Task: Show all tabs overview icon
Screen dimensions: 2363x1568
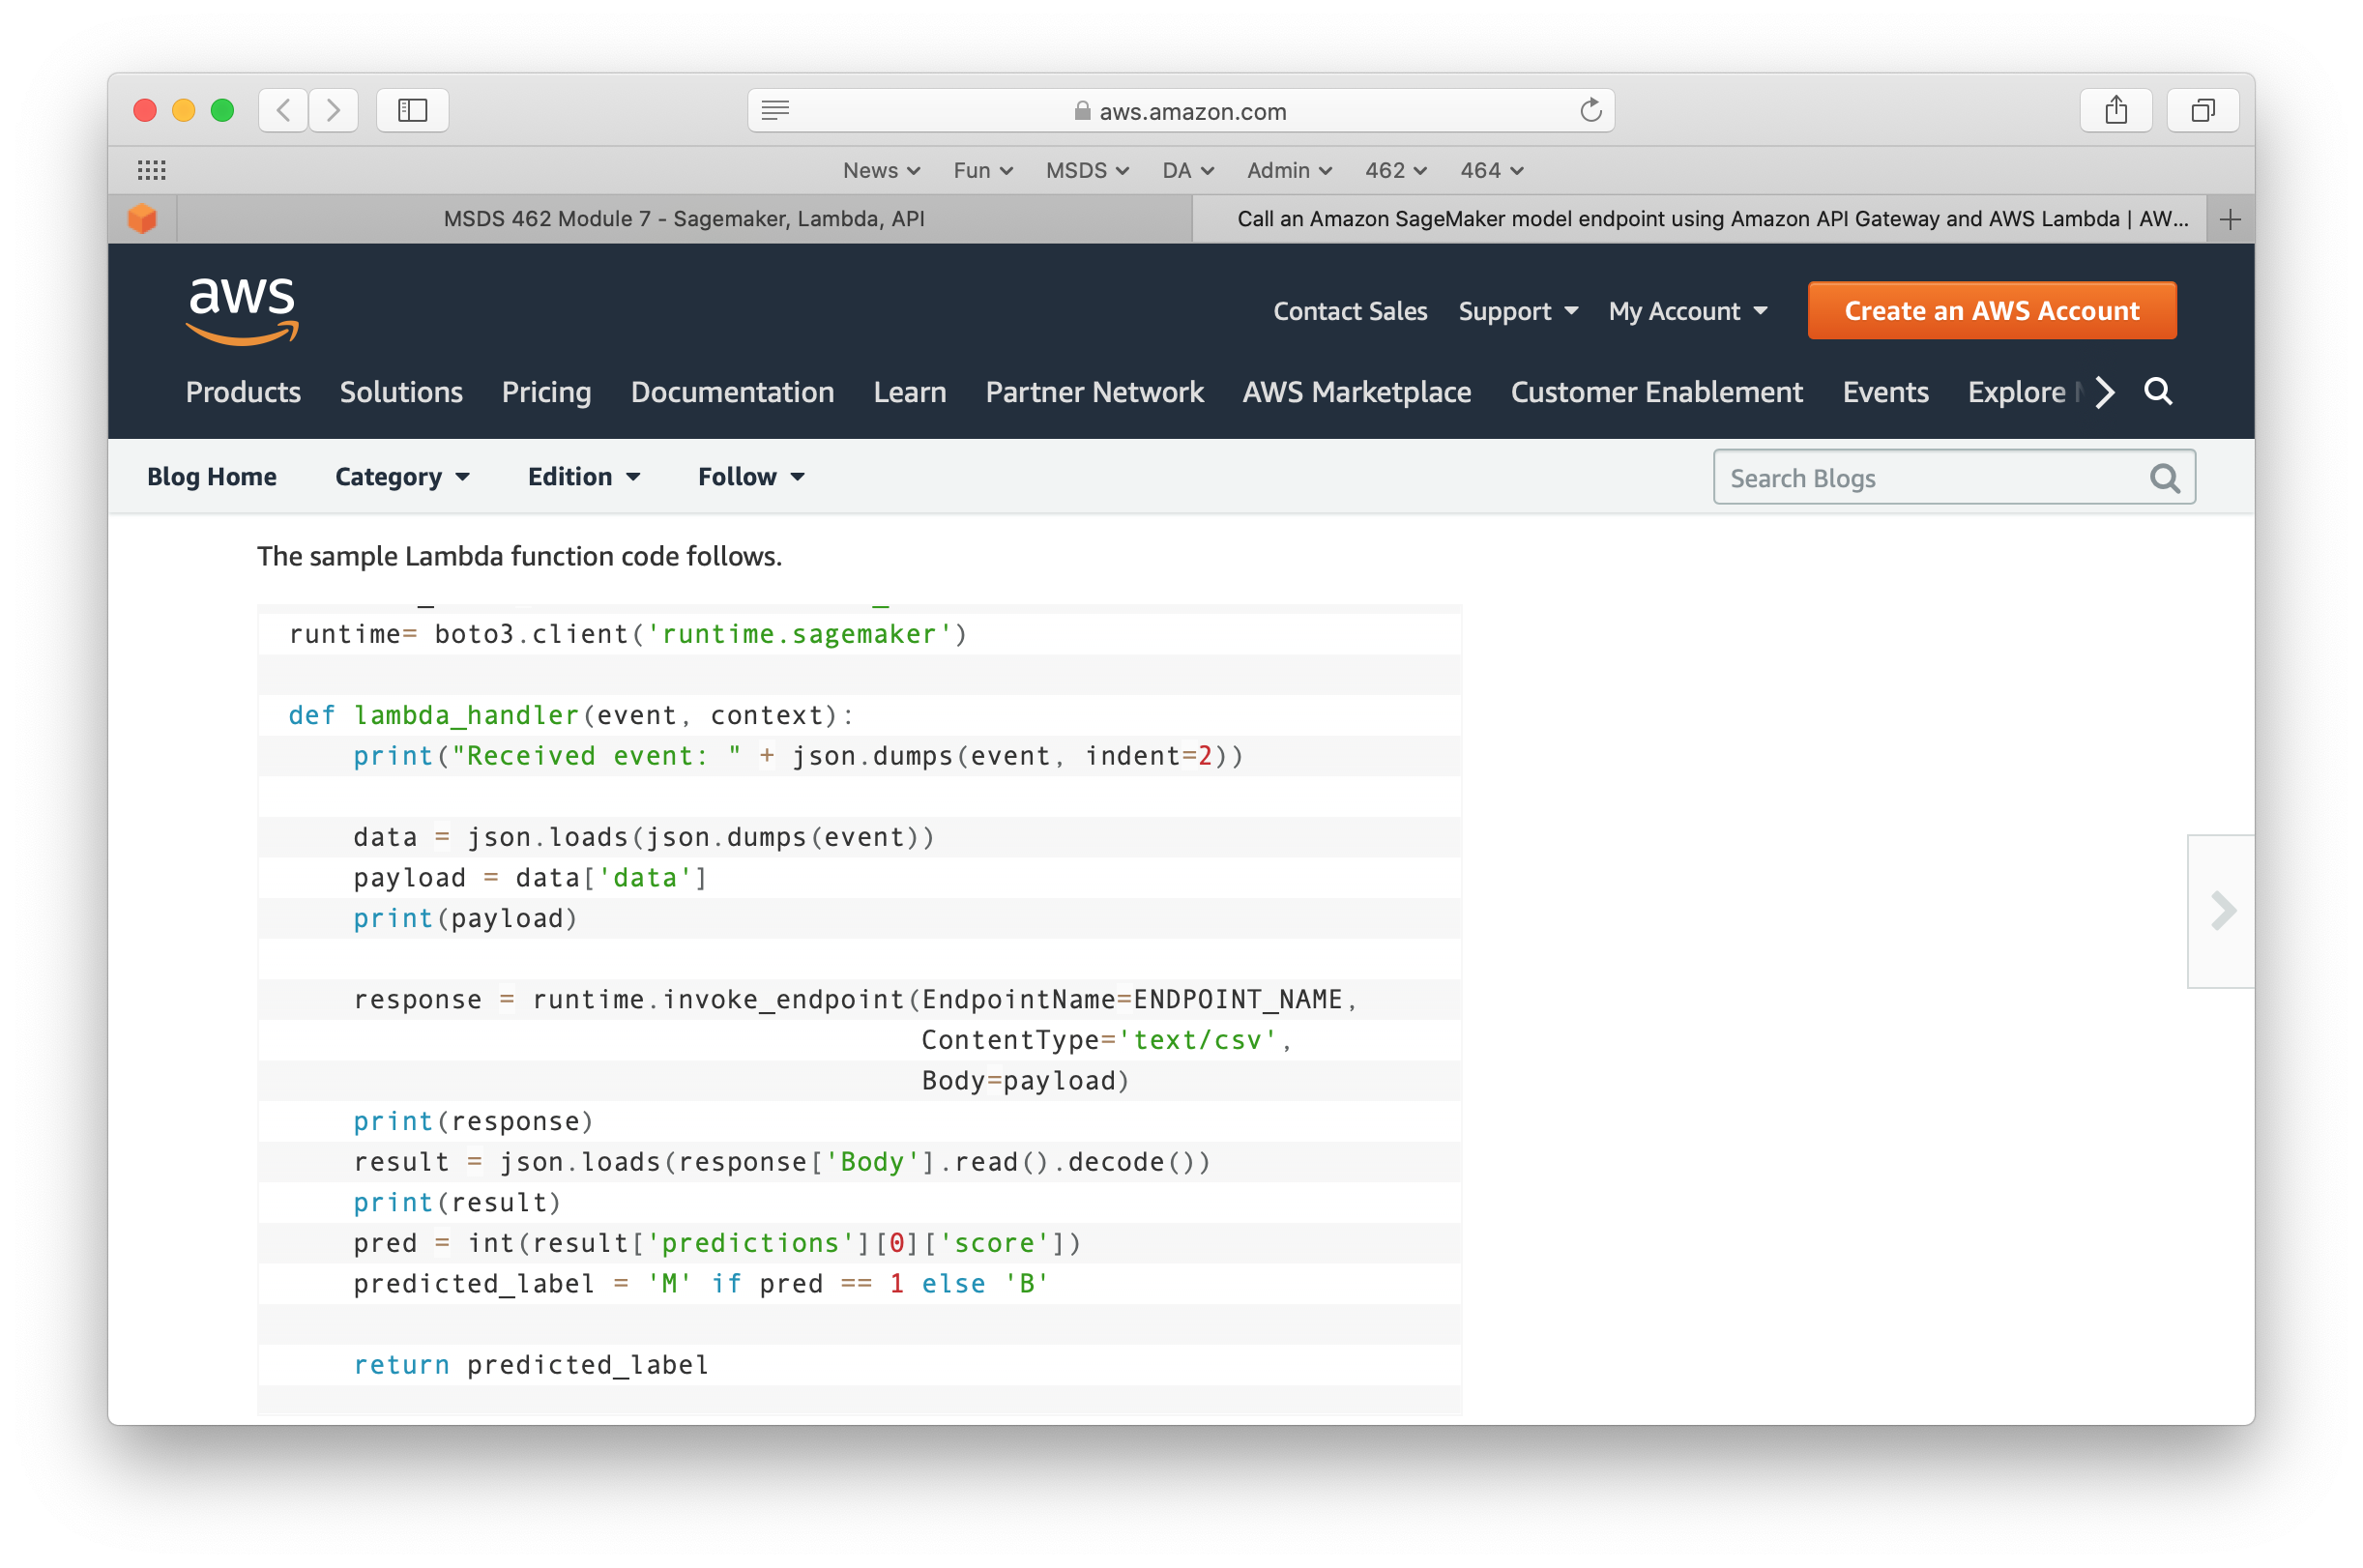Action: pyautogui.click(x=2202, y=110)
